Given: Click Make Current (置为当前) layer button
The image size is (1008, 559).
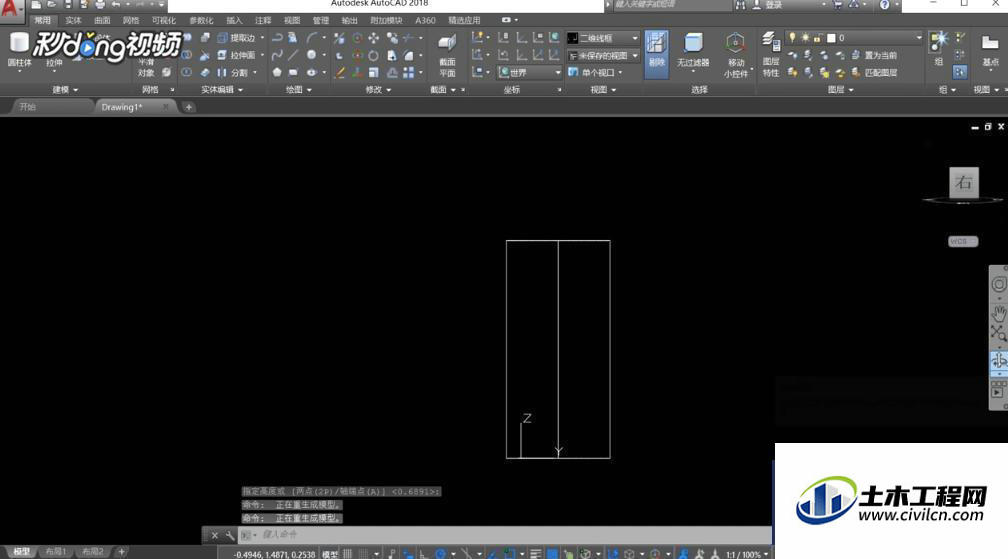Looking at the screenshot, I should (875, 55).
